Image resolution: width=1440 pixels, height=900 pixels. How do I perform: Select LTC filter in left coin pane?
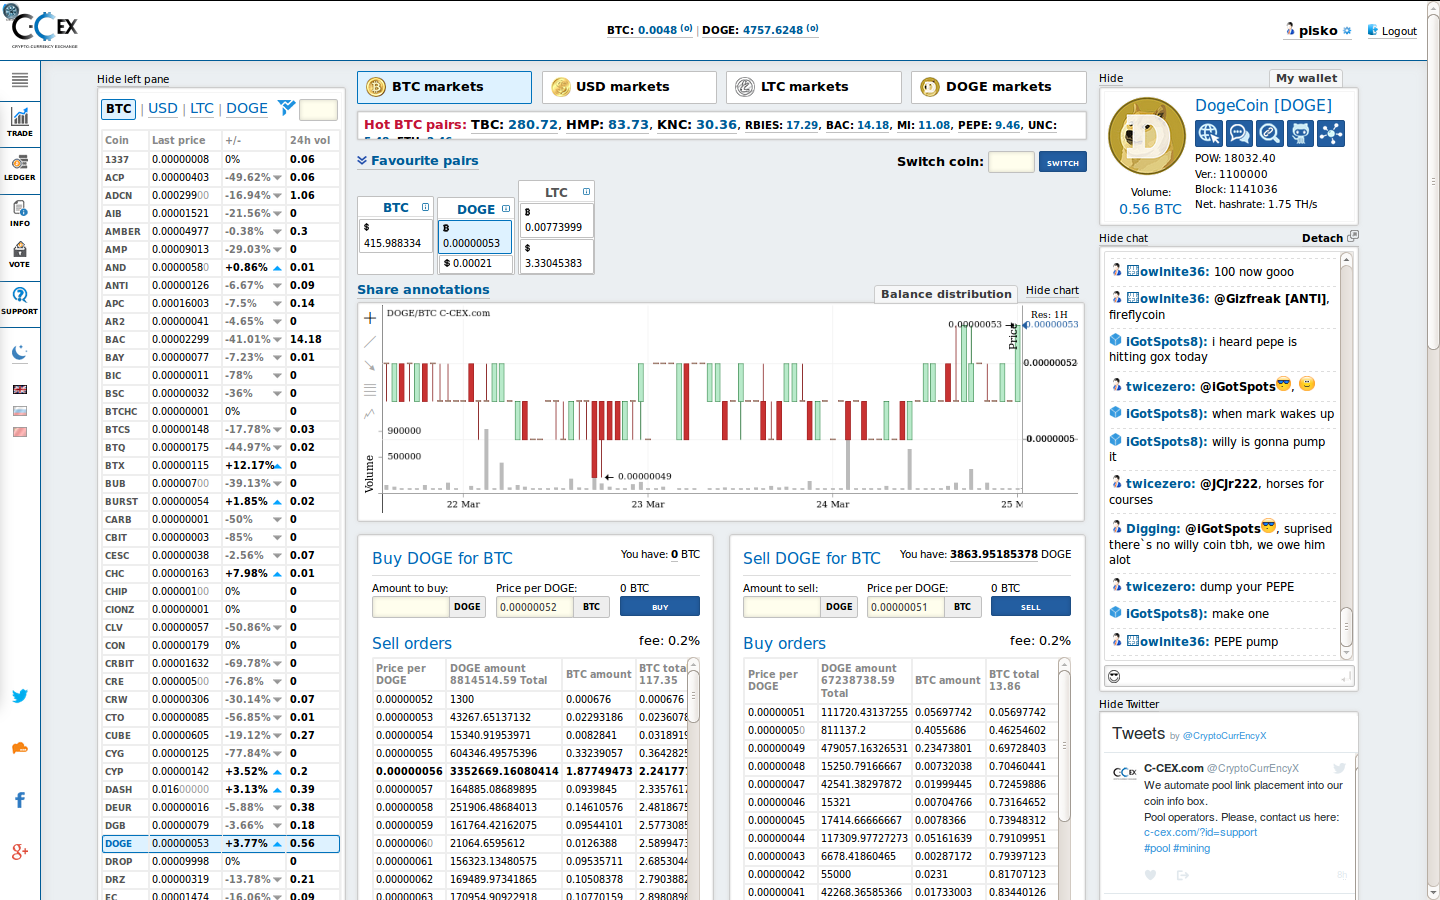click(x=202, y=109)
